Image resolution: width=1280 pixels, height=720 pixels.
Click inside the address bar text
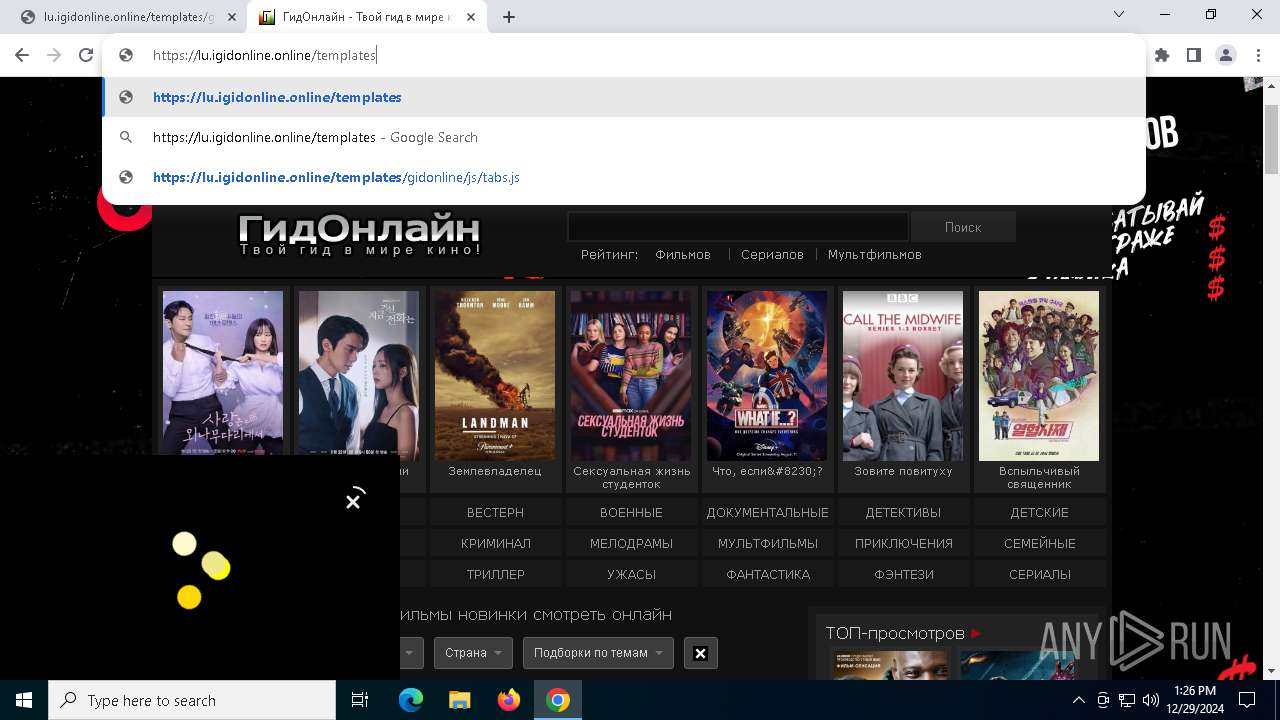coord(264,55)
